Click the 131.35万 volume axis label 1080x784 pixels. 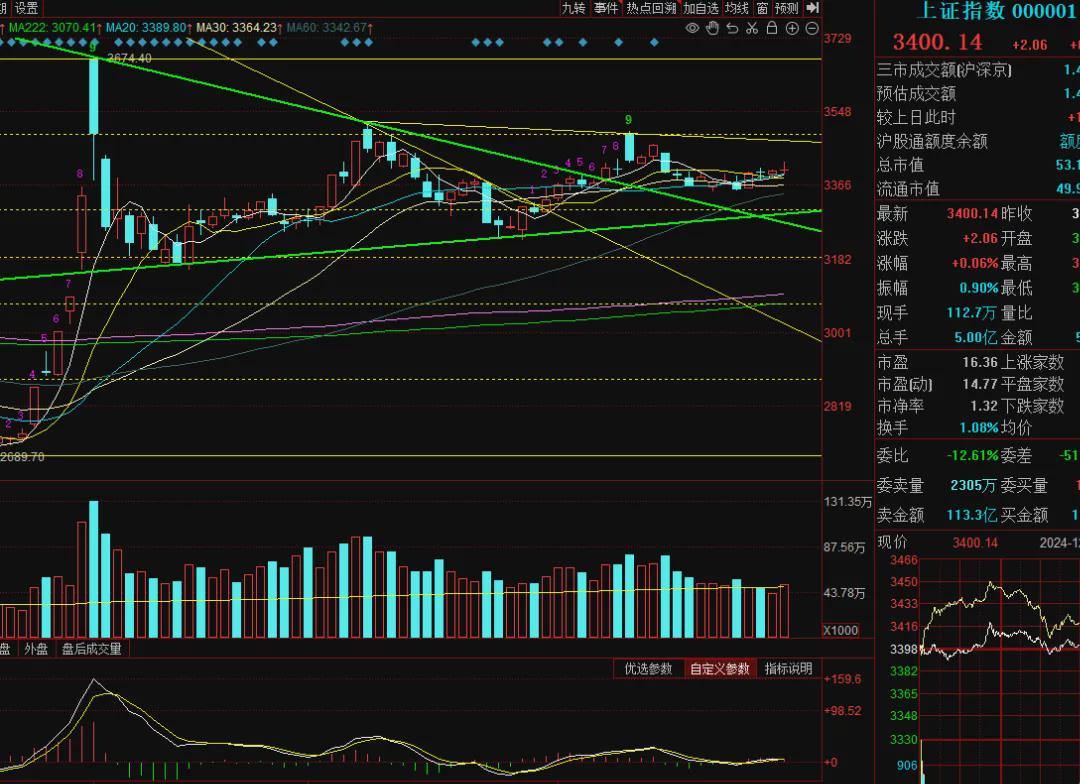point(847,502)
